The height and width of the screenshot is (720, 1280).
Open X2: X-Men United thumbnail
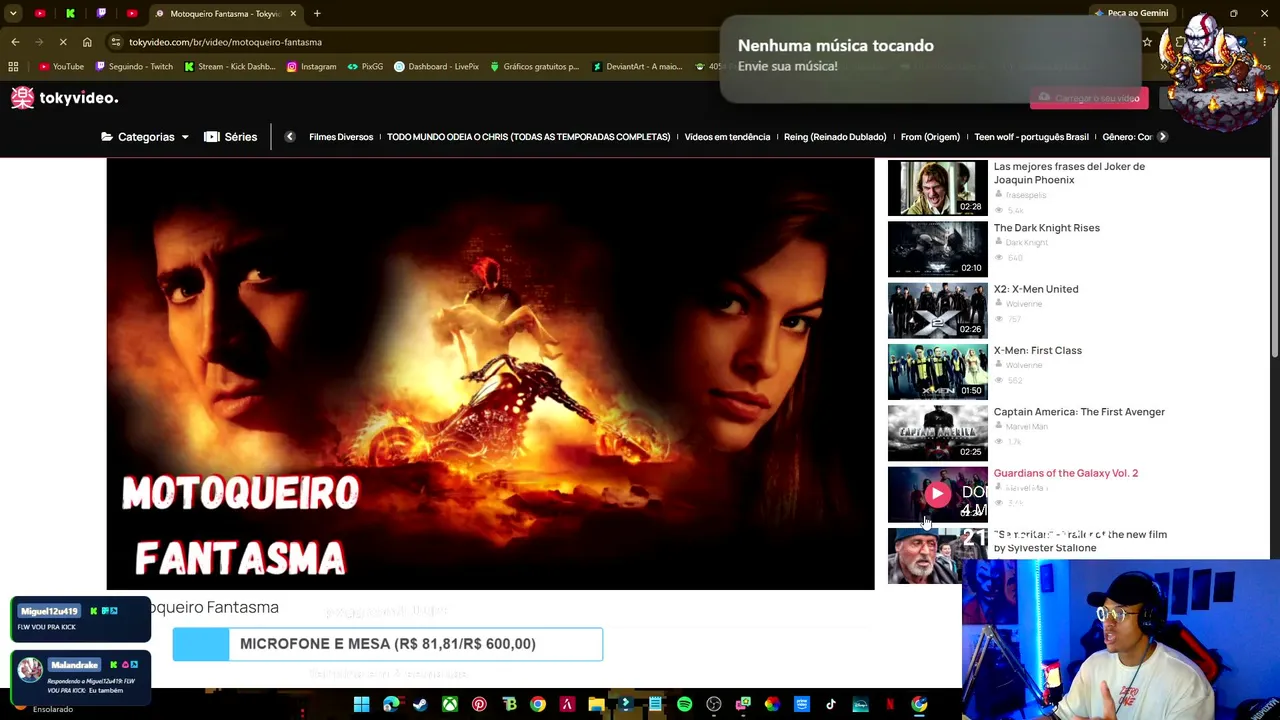point(937,310)
